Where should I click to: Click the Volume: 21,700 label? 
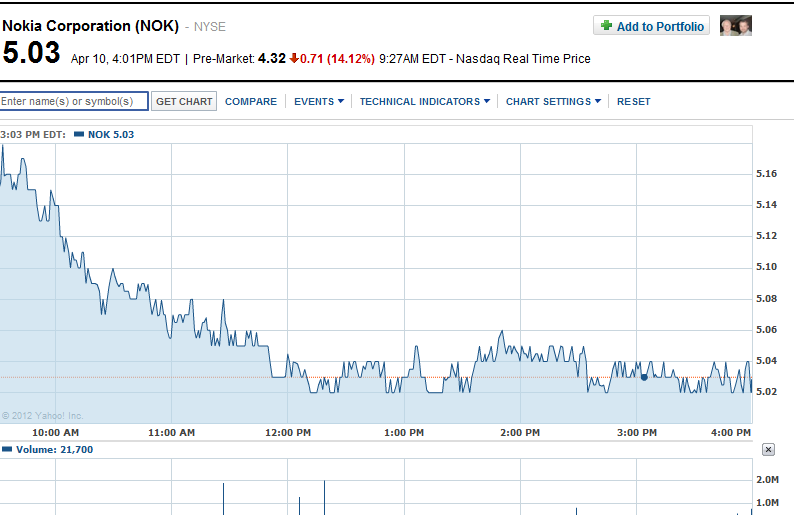(54, 449)
